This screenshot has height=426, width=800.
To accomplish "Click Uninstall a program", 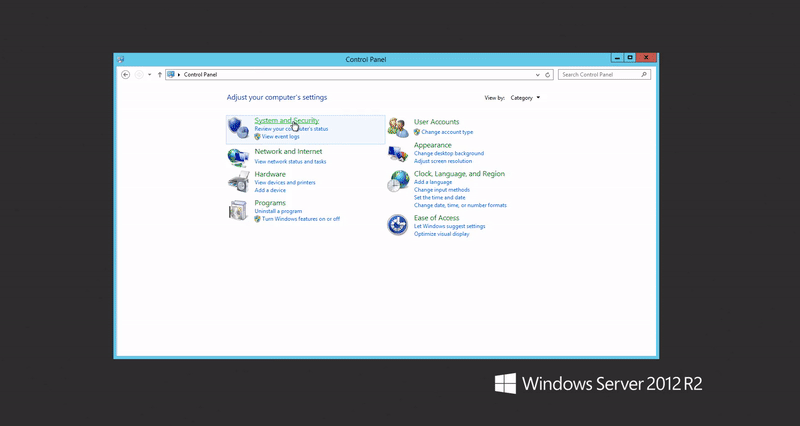I will (x=278, y=211).
